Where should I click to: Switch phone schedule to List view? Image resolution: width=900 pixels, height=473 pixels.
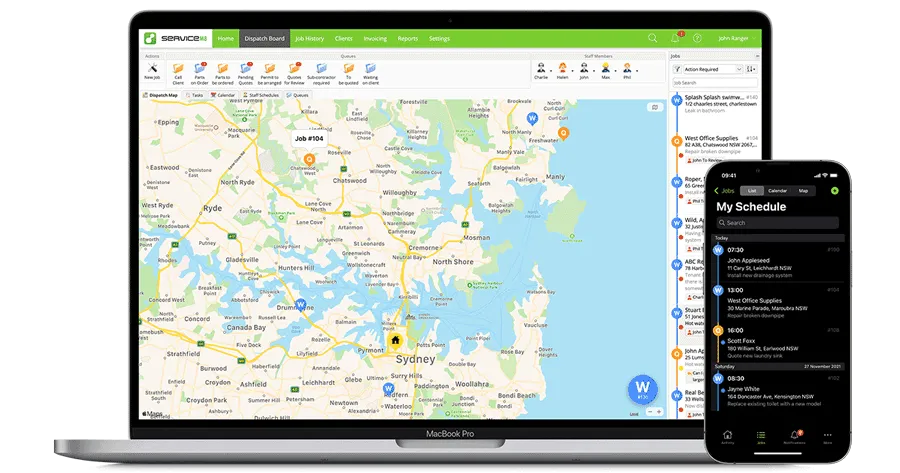click(752, 190)
